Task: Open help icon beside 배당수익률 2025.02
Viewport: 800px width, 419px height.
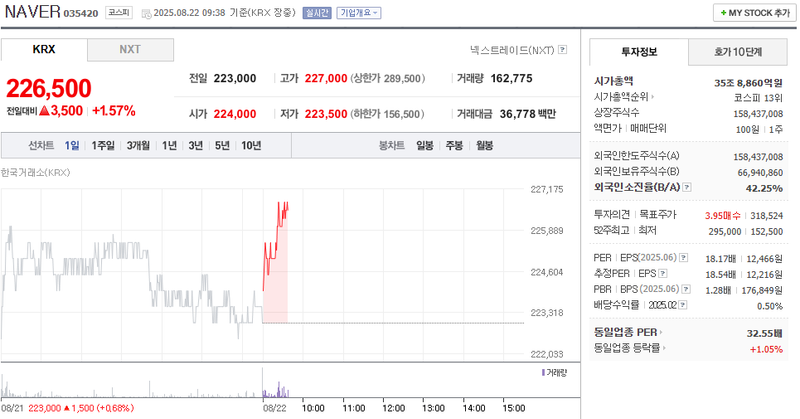Action: tap(683, 305)
